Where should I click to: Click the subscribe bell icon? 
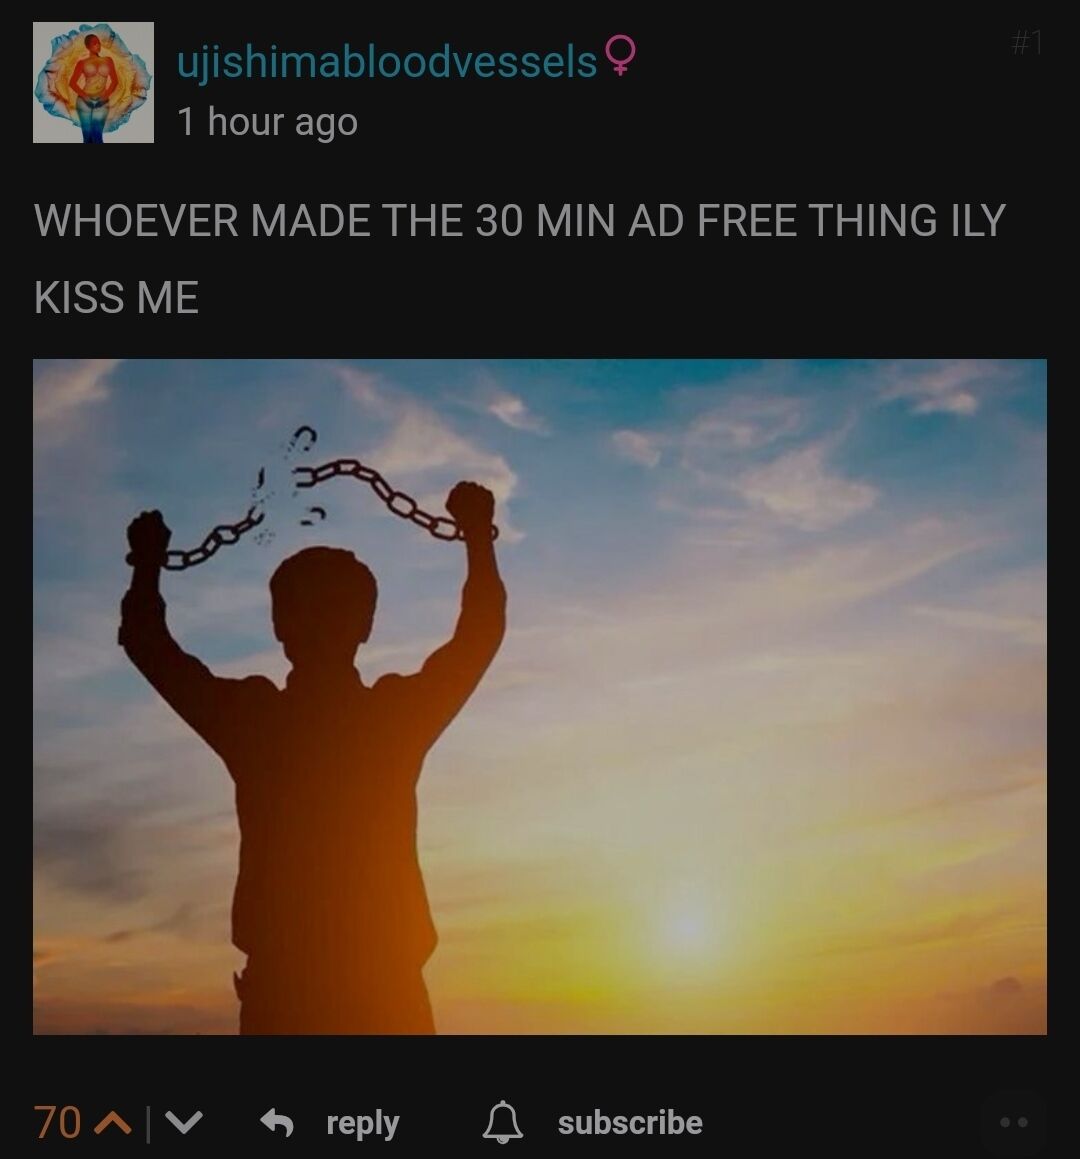503,1122
